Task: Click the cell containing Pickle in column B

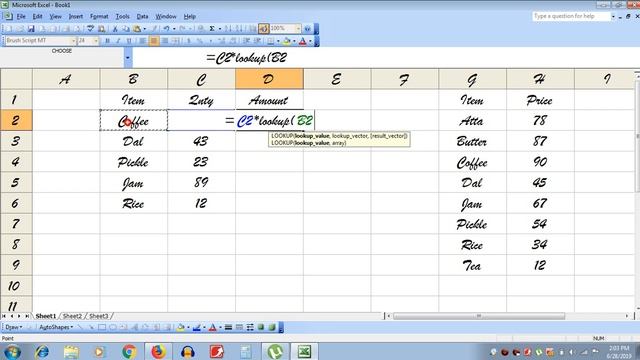Action: (133, 162)
